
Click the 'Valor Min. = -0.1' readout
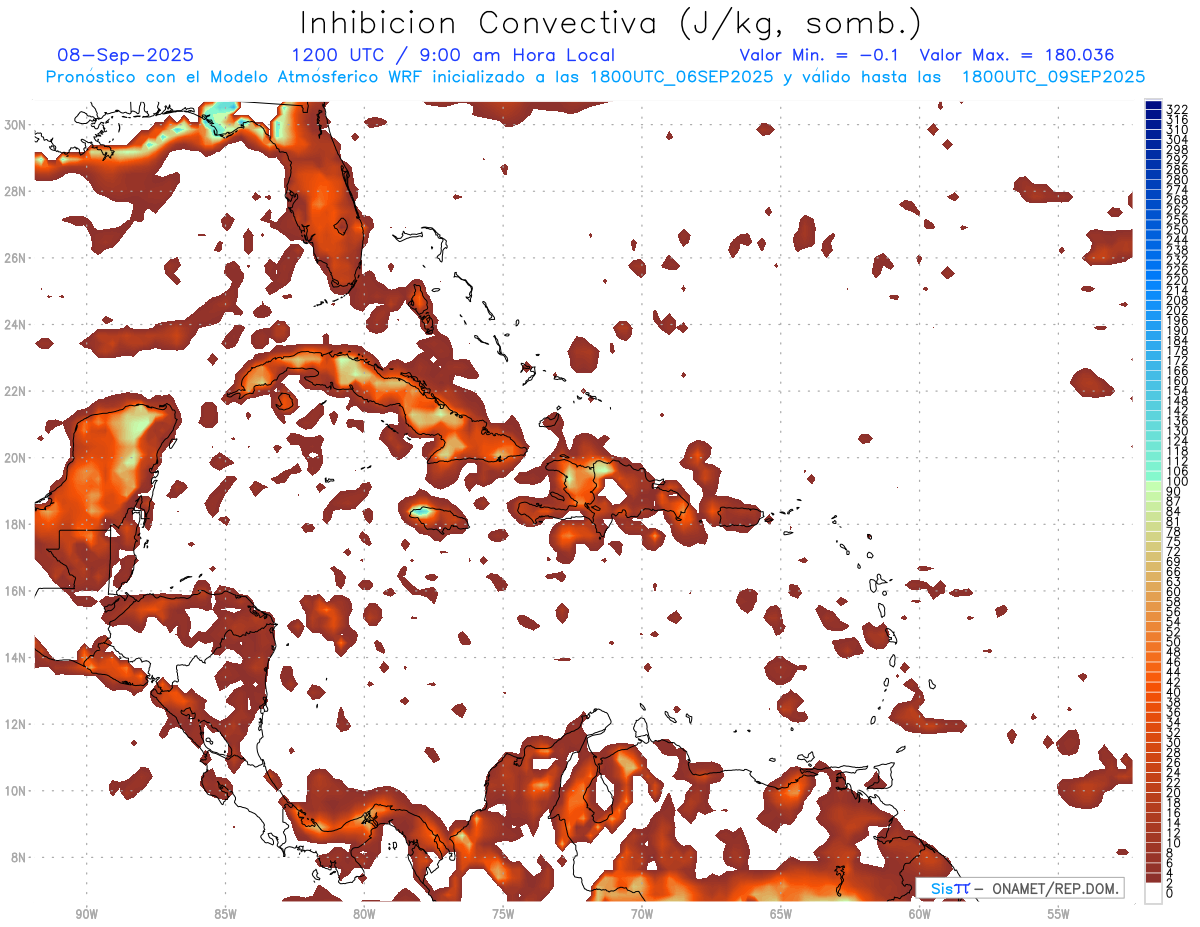tap(822, 55)
